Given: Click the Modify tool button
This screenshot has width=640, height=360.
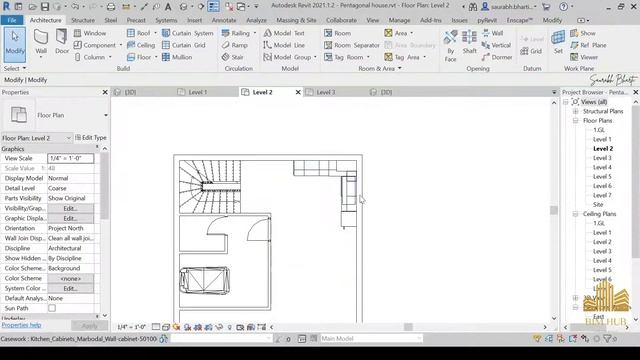Looking at the screenshot, I should coord(15,44).
